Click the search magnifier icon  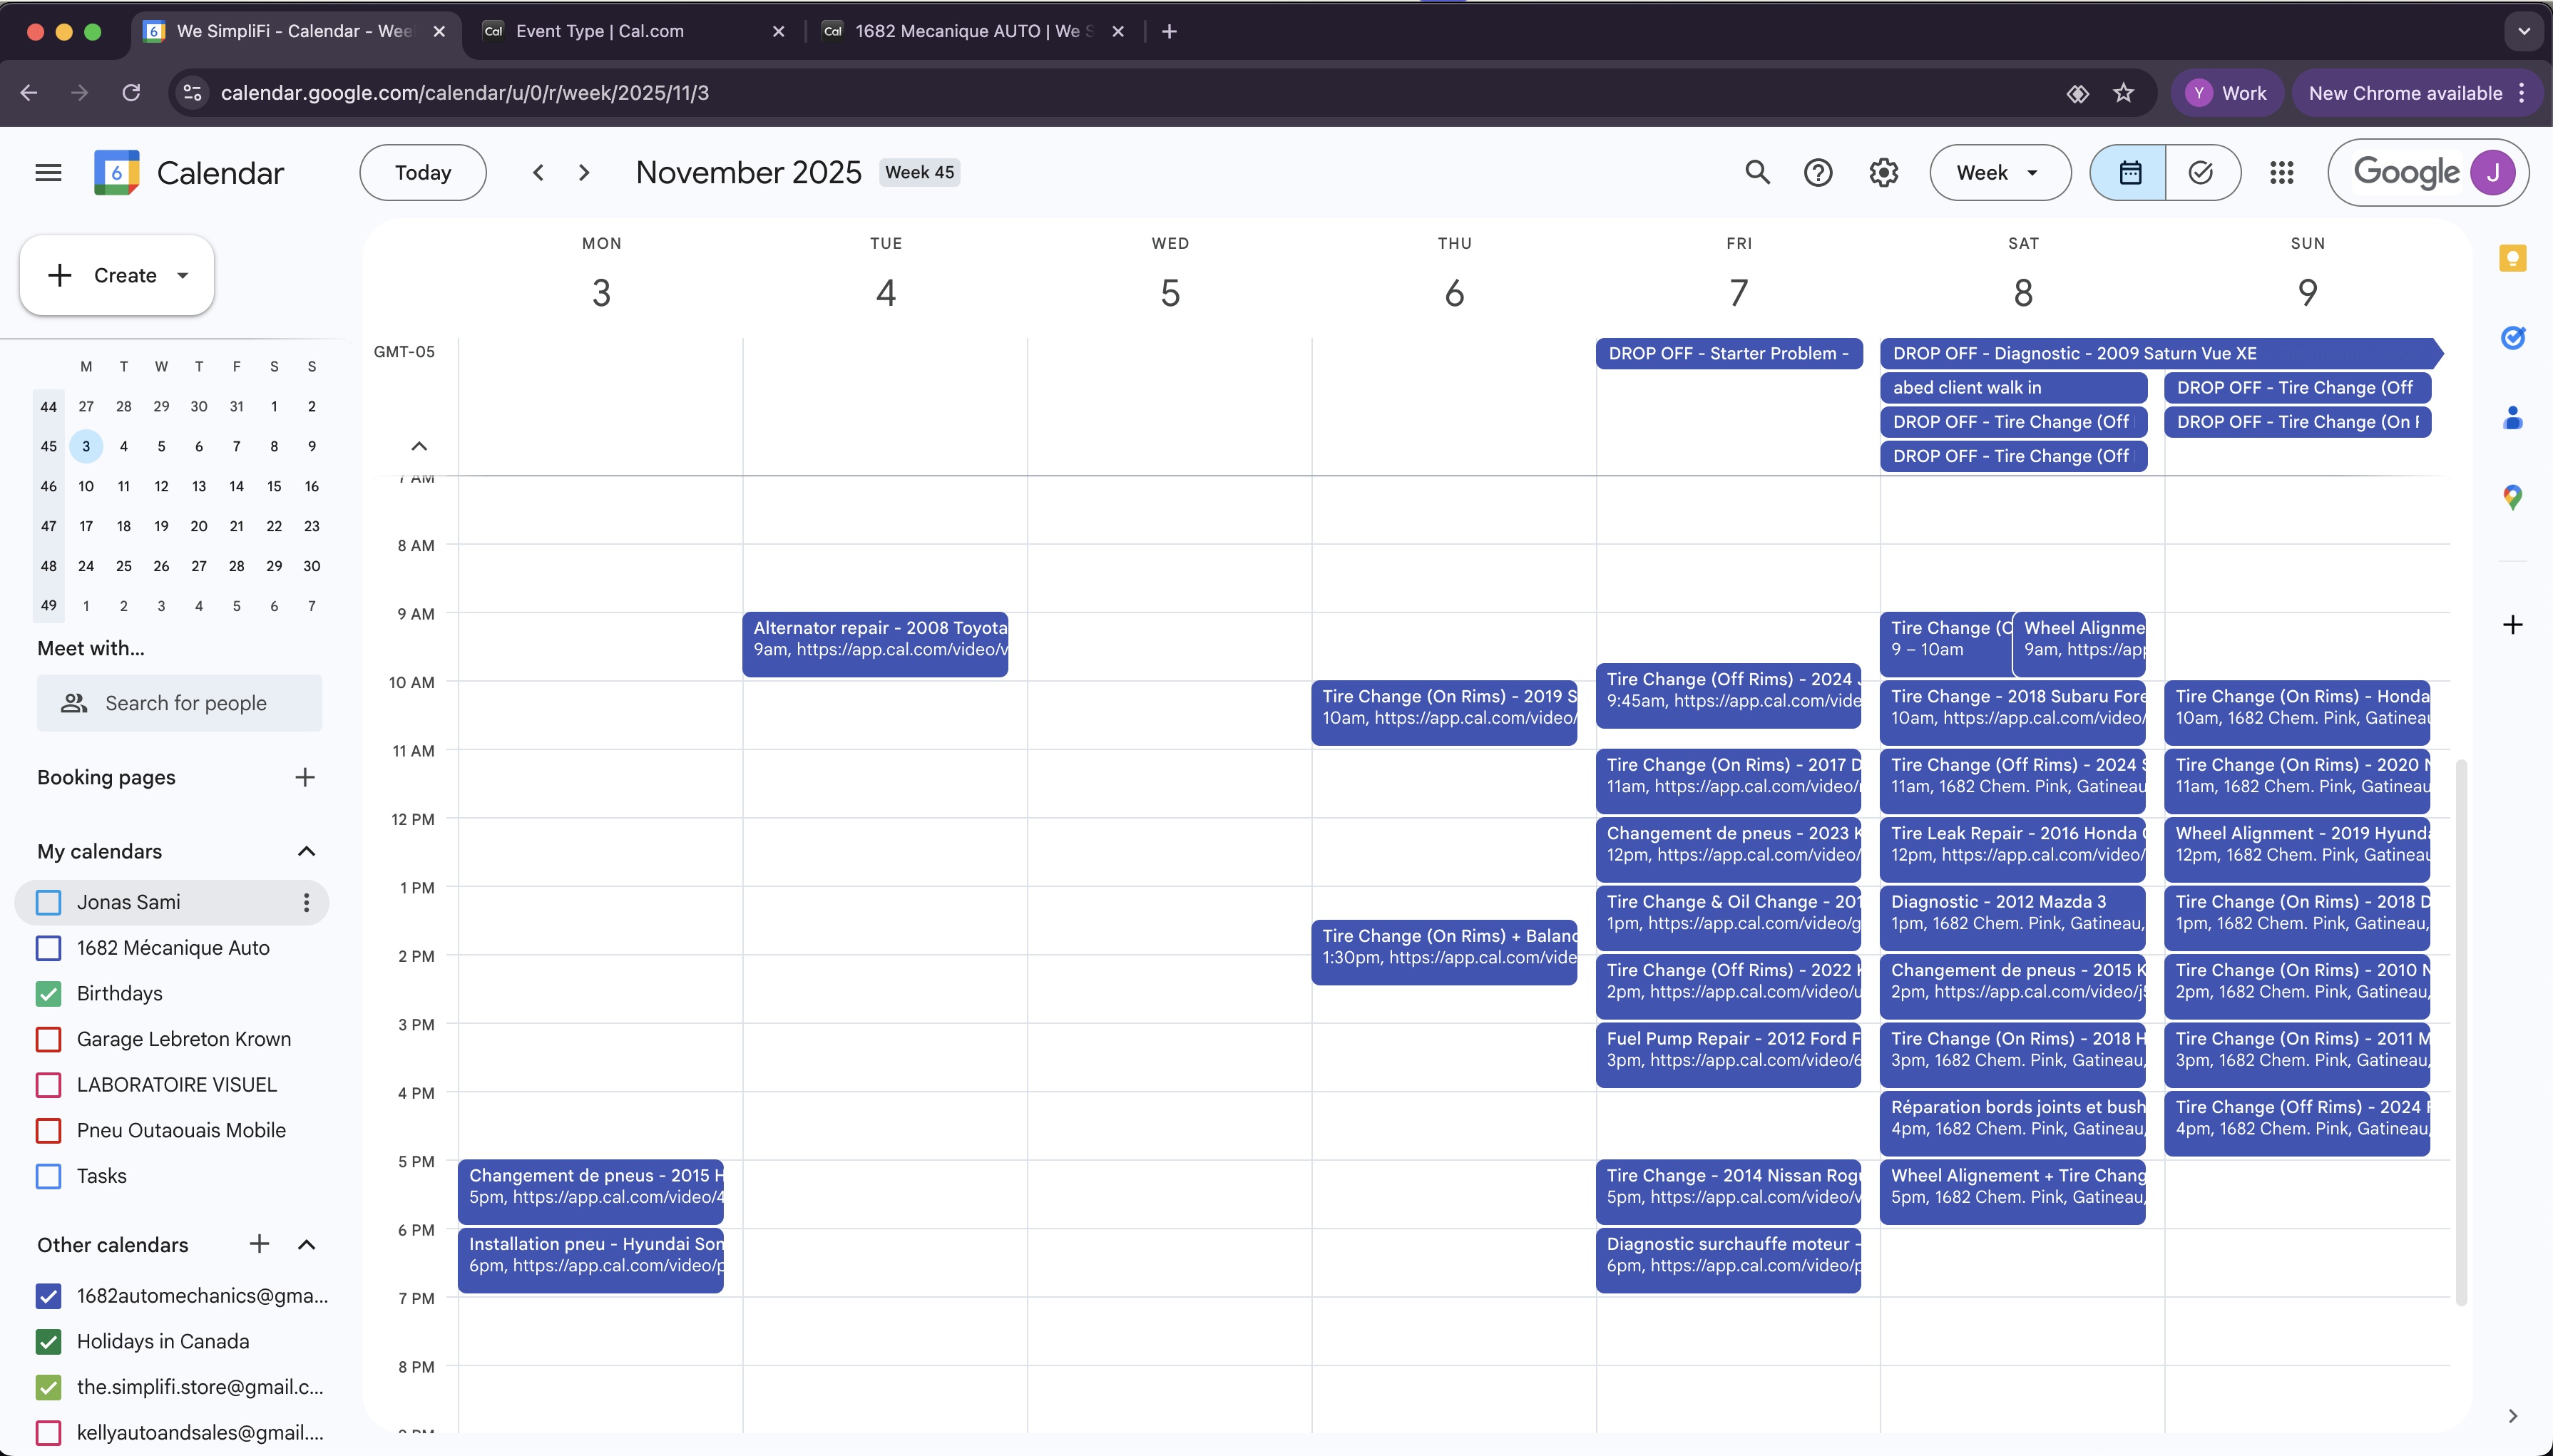coord(1757,173)
